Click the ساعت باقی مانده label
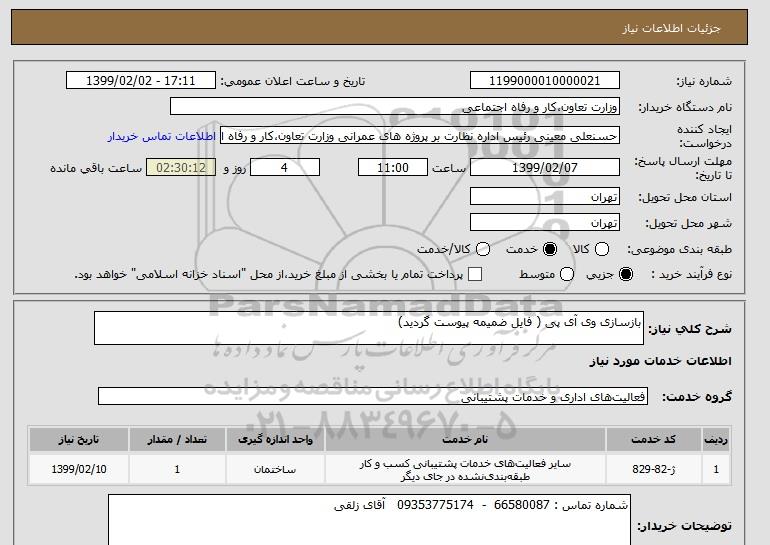This screenshot has width=770, height=545. point(96,168)
